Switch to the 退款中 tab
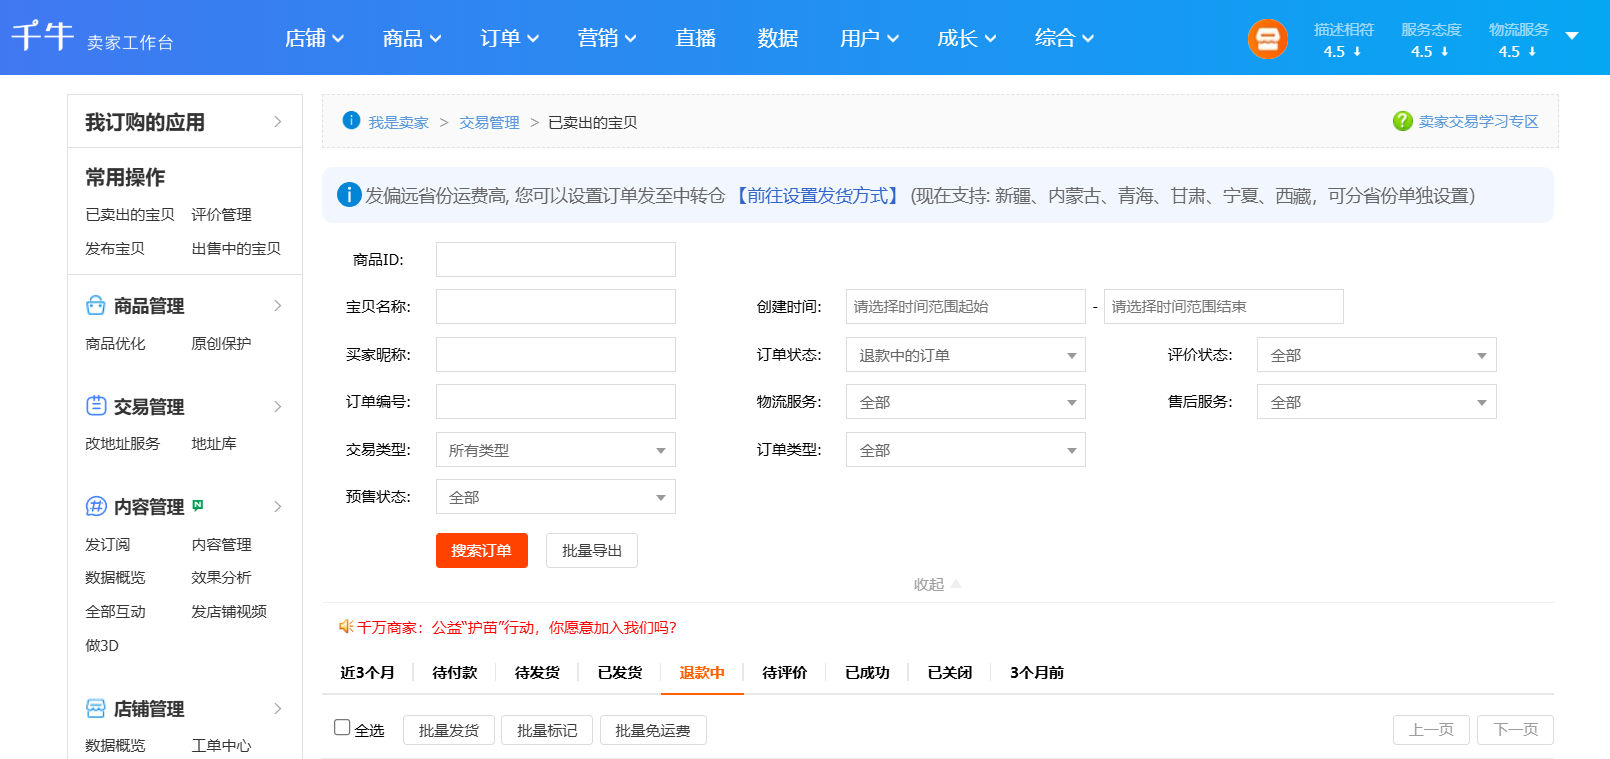Viewport: 1610px width, 759px height. 702,673
